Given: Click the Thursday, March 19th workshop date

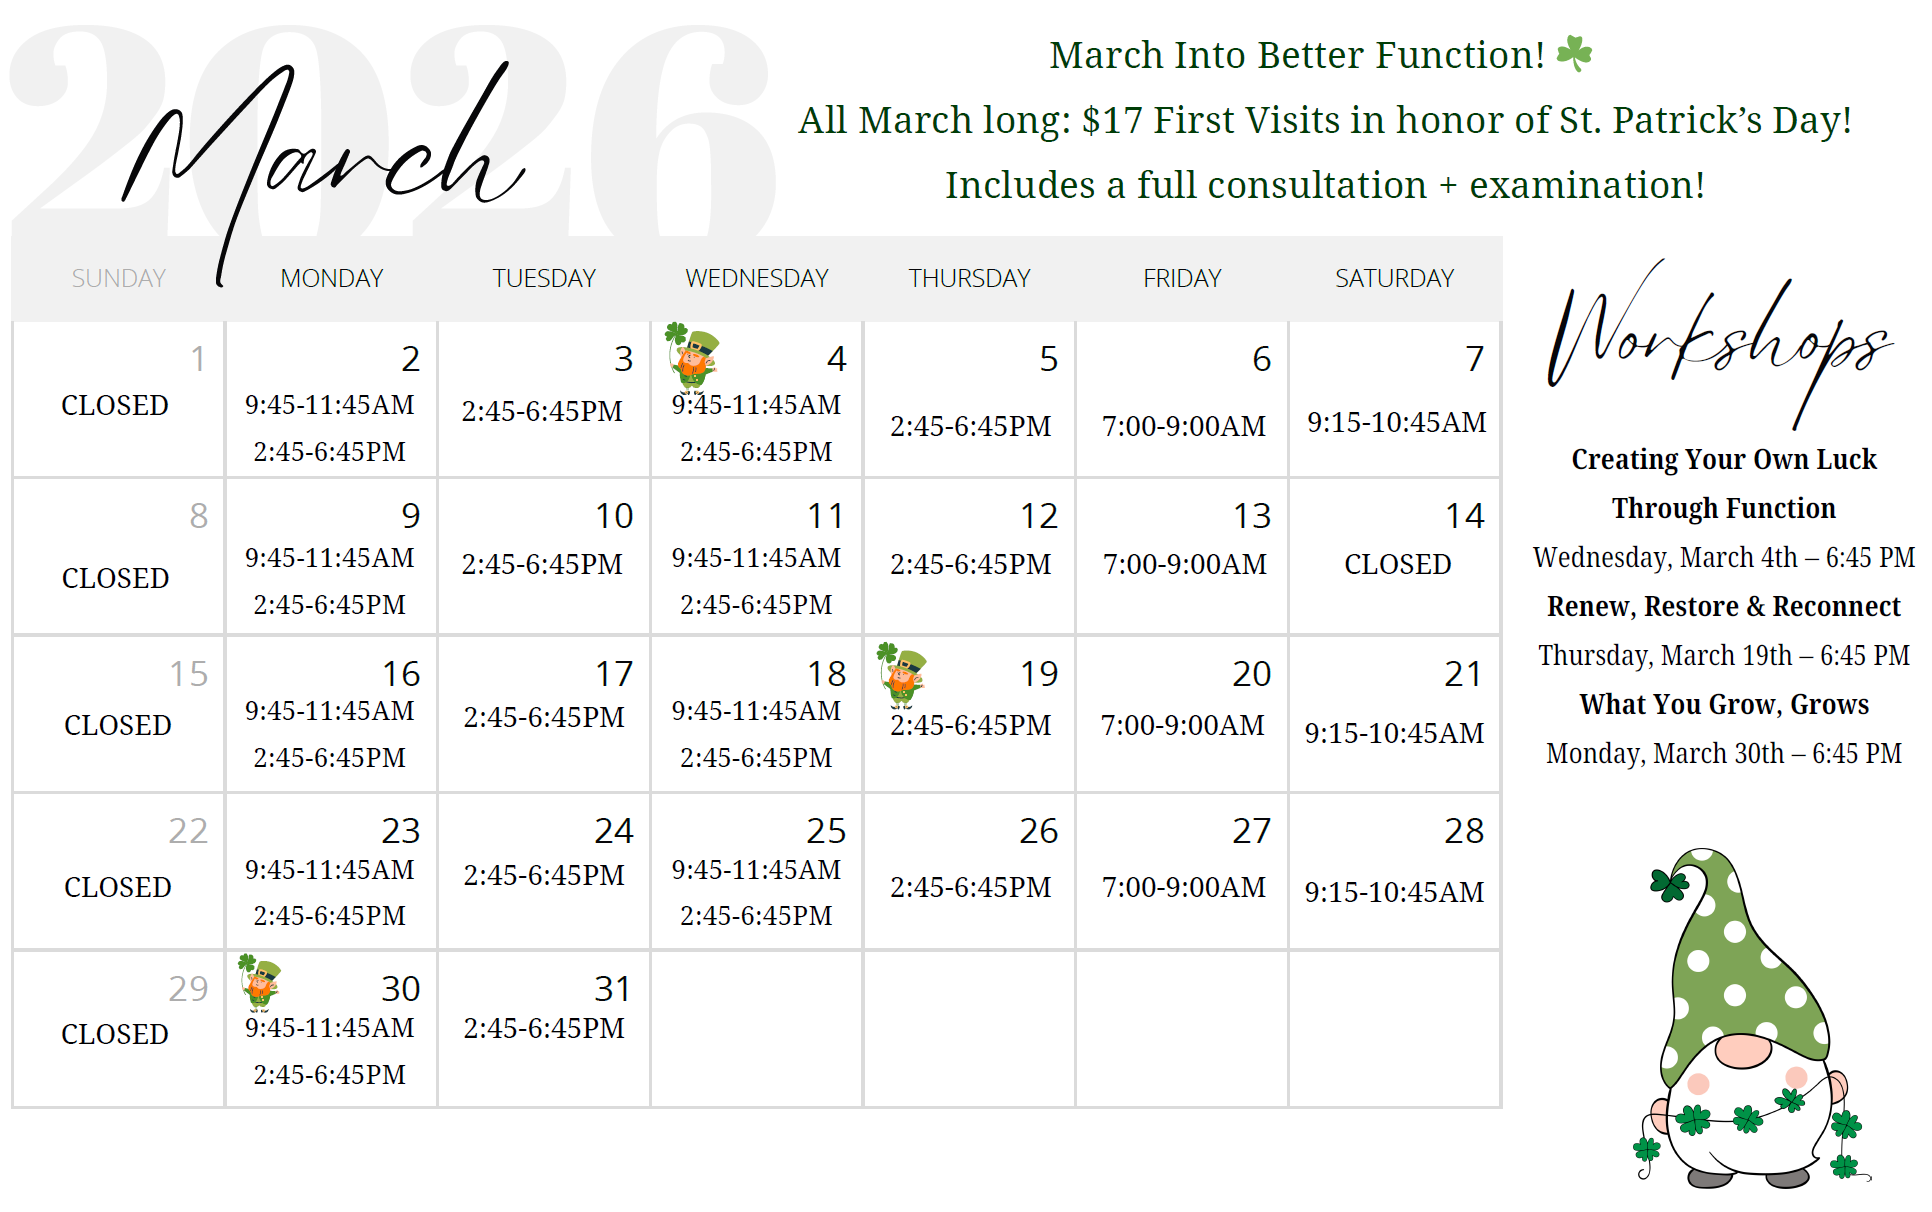Looking at the screenshot, I should pyautogui.click(x=1723, y=655).
